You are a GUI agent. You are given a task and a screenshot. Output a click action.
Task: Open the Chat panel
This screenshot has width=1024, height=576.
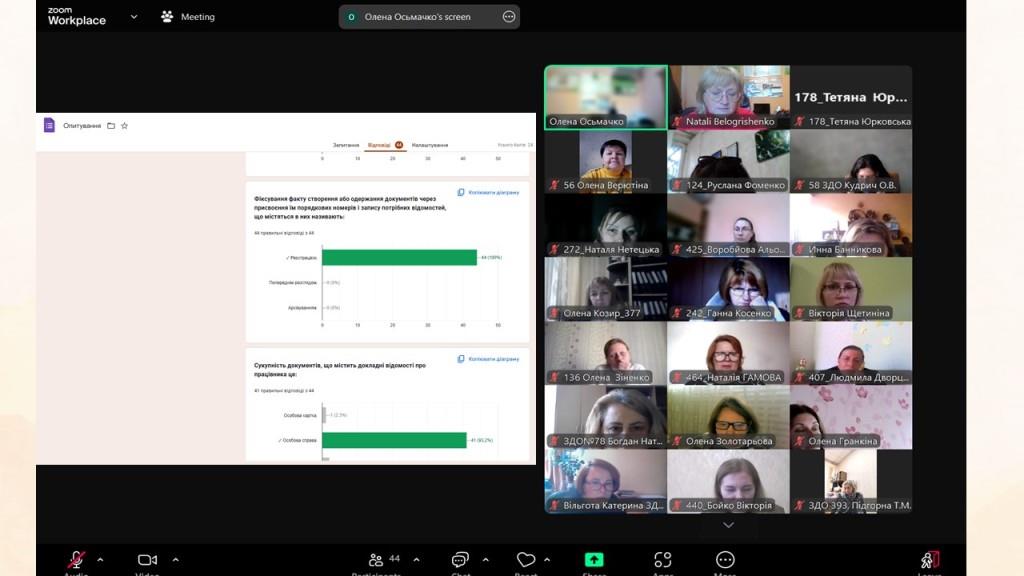460,560
